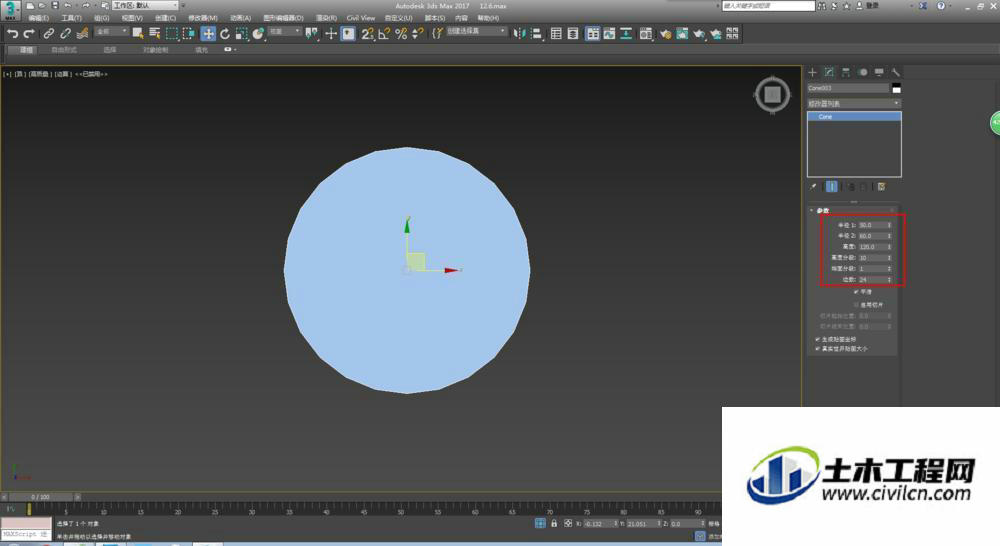
Task: Click the Configure Modifier Sets icon
Action: [x=881, y=187]
